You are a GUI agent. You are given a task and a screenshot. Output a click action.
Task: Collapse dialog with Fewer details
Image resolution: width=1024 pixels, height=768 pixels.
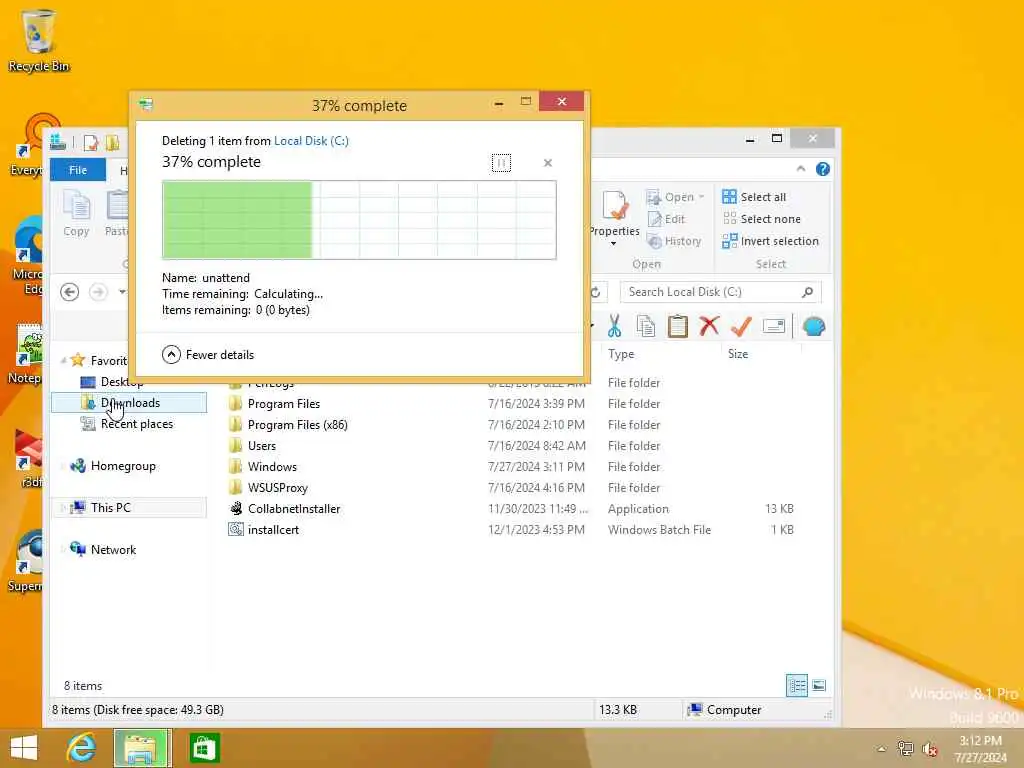[x=208, y=355]
